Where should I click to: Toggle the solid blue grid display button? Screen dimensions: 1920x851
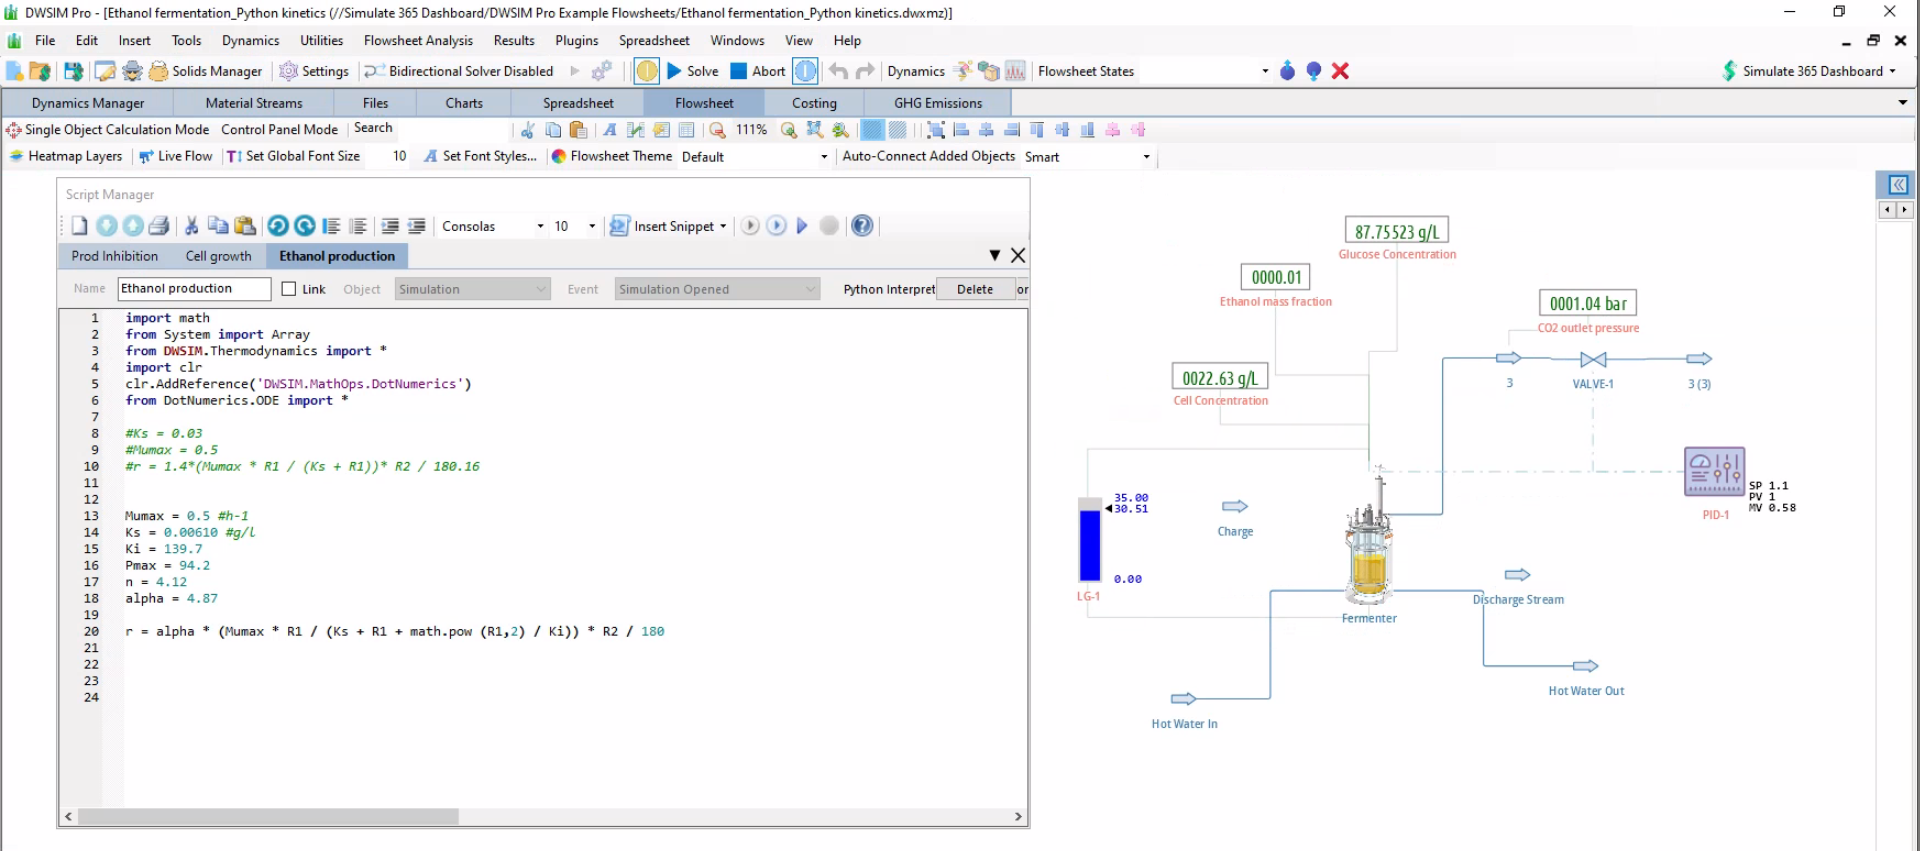click(x=872, y=130)
